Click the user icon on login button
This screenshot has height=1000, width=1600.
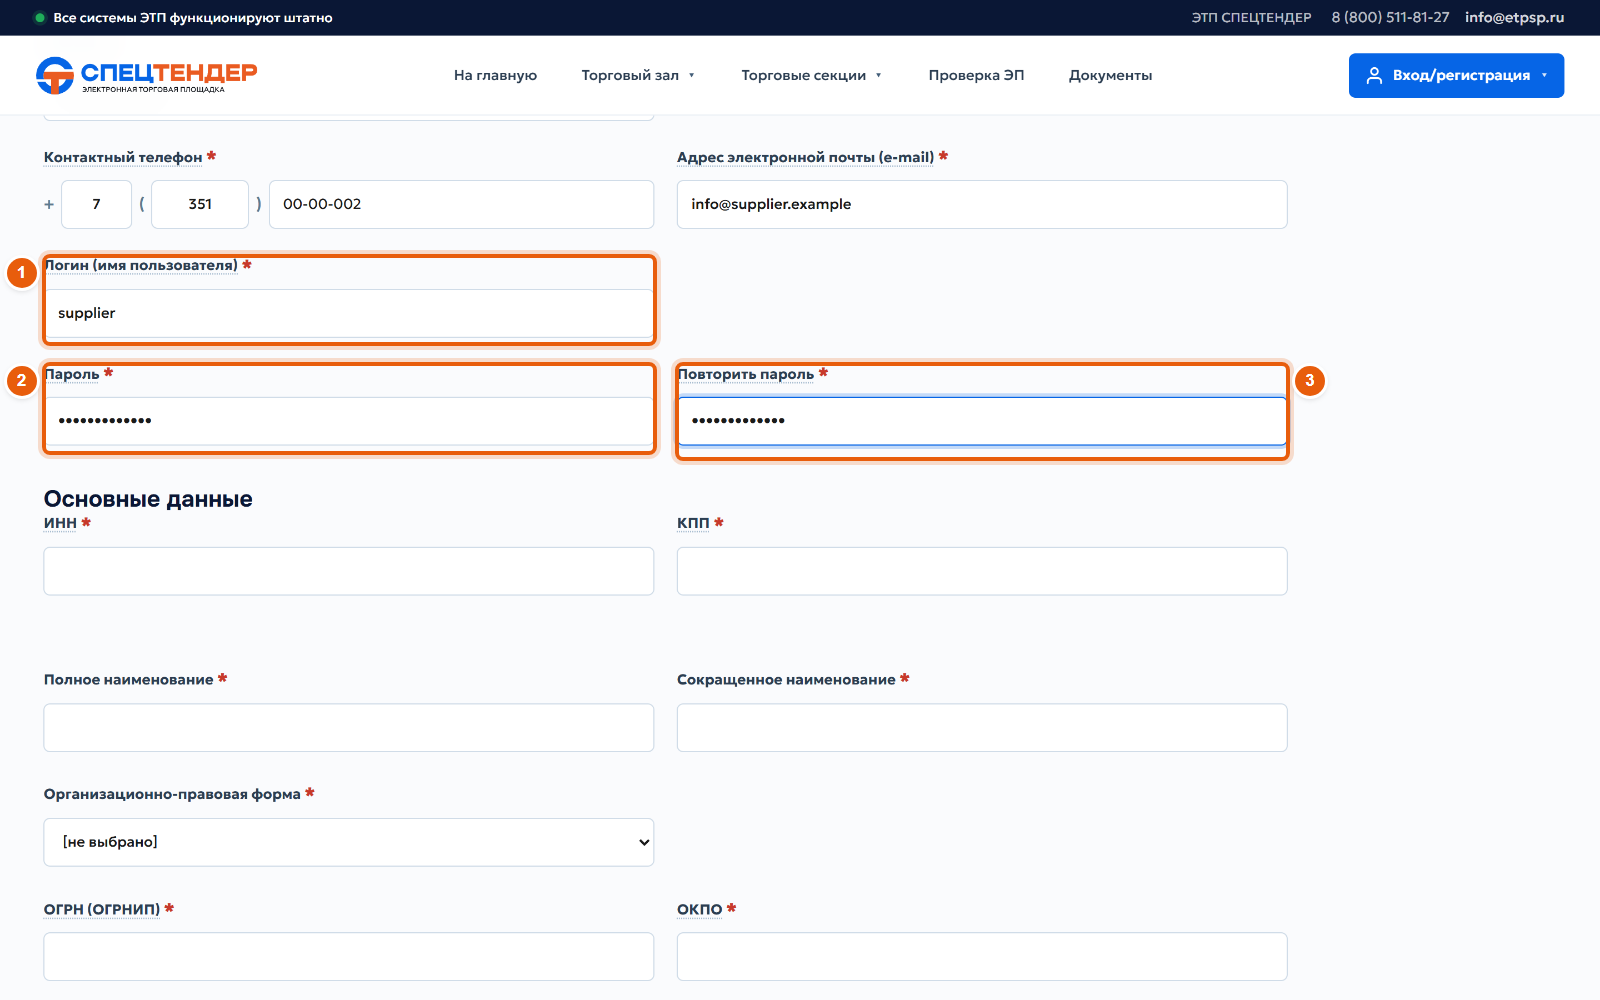(x=1374, y=76)
